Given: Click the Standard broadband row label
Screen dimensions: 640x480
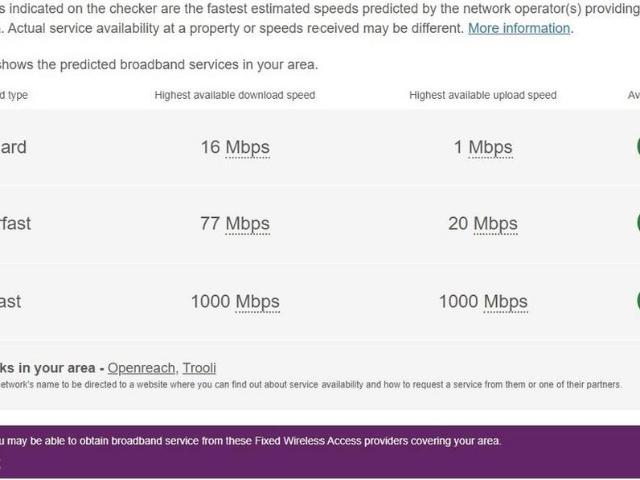Looking at the screenshot, I should coord(13,148).
